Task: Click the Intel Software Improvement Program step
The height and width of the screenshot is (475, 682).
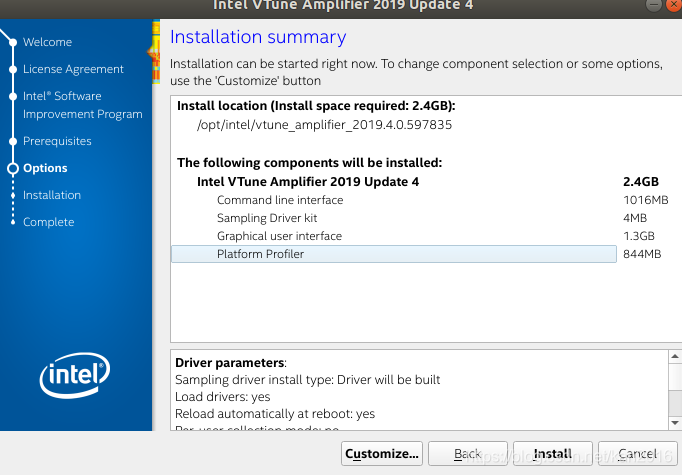Action: coord(83,105)
